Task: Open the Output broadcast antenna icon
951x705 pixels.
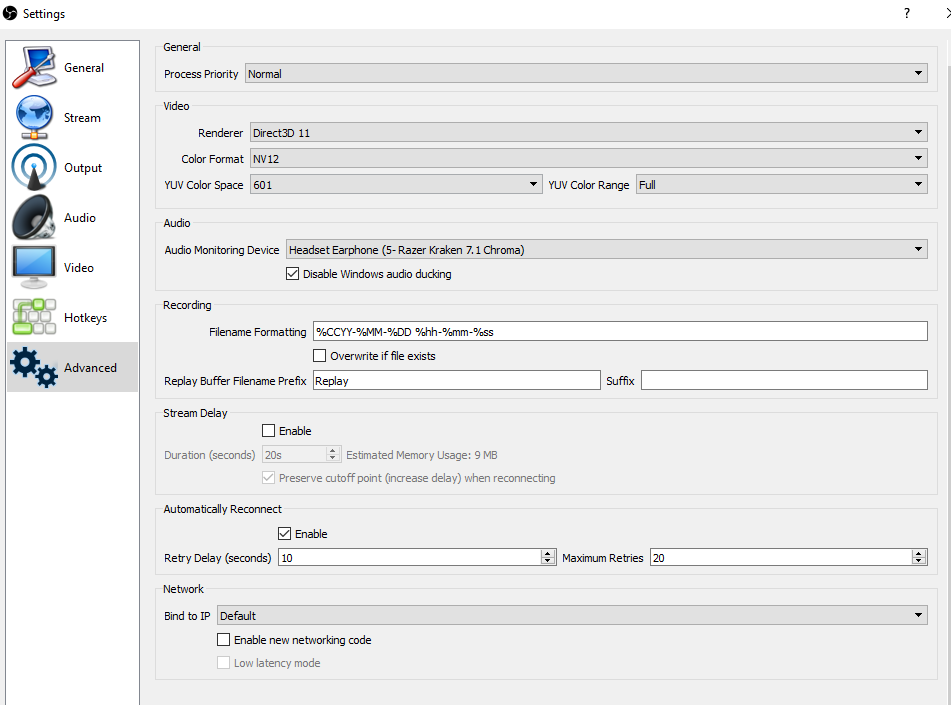Action: [x=34, y=167]
